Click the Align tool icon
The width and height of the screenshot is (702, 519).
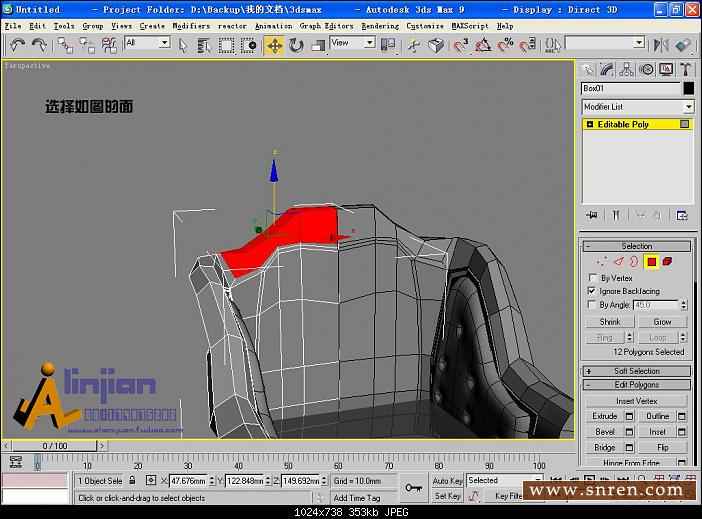(683, 45)
